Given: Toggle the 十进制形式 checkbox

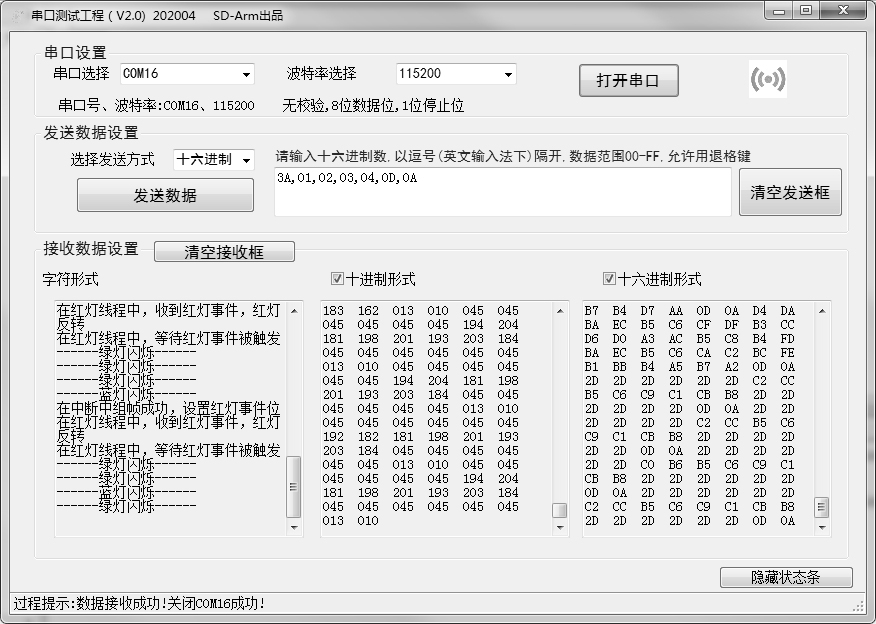Looking at the screenshot, I should (x=337, y=279).
